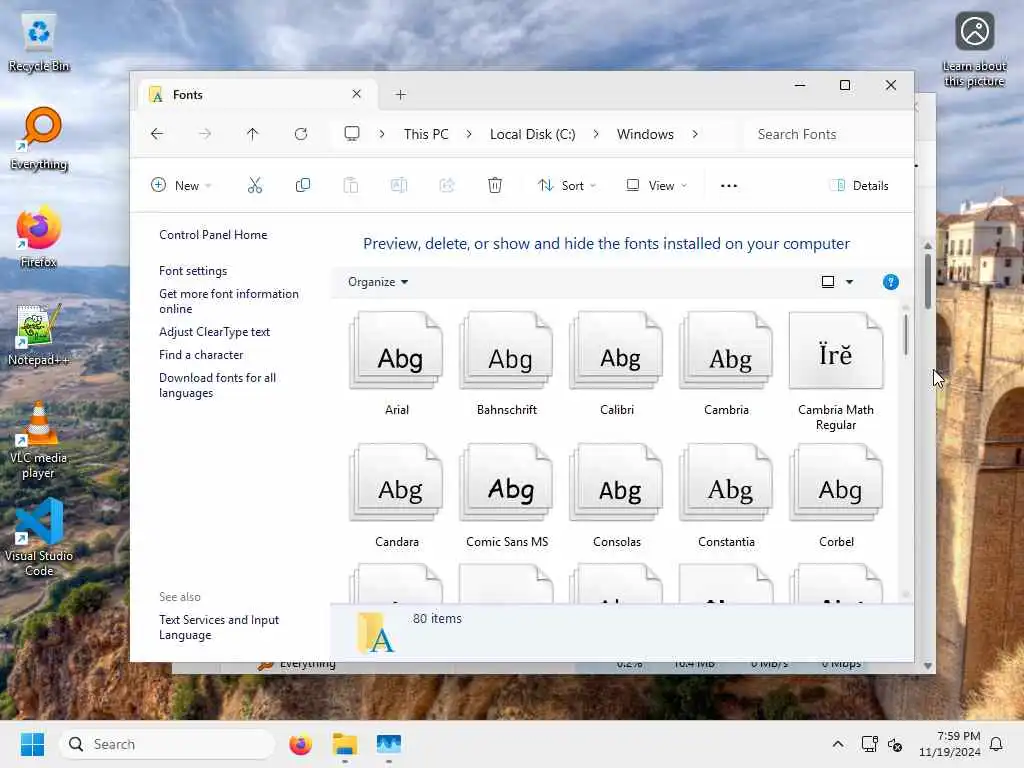Go up one folder level
The width and height of the screenshot is (1024, 768).
point(253,134)
